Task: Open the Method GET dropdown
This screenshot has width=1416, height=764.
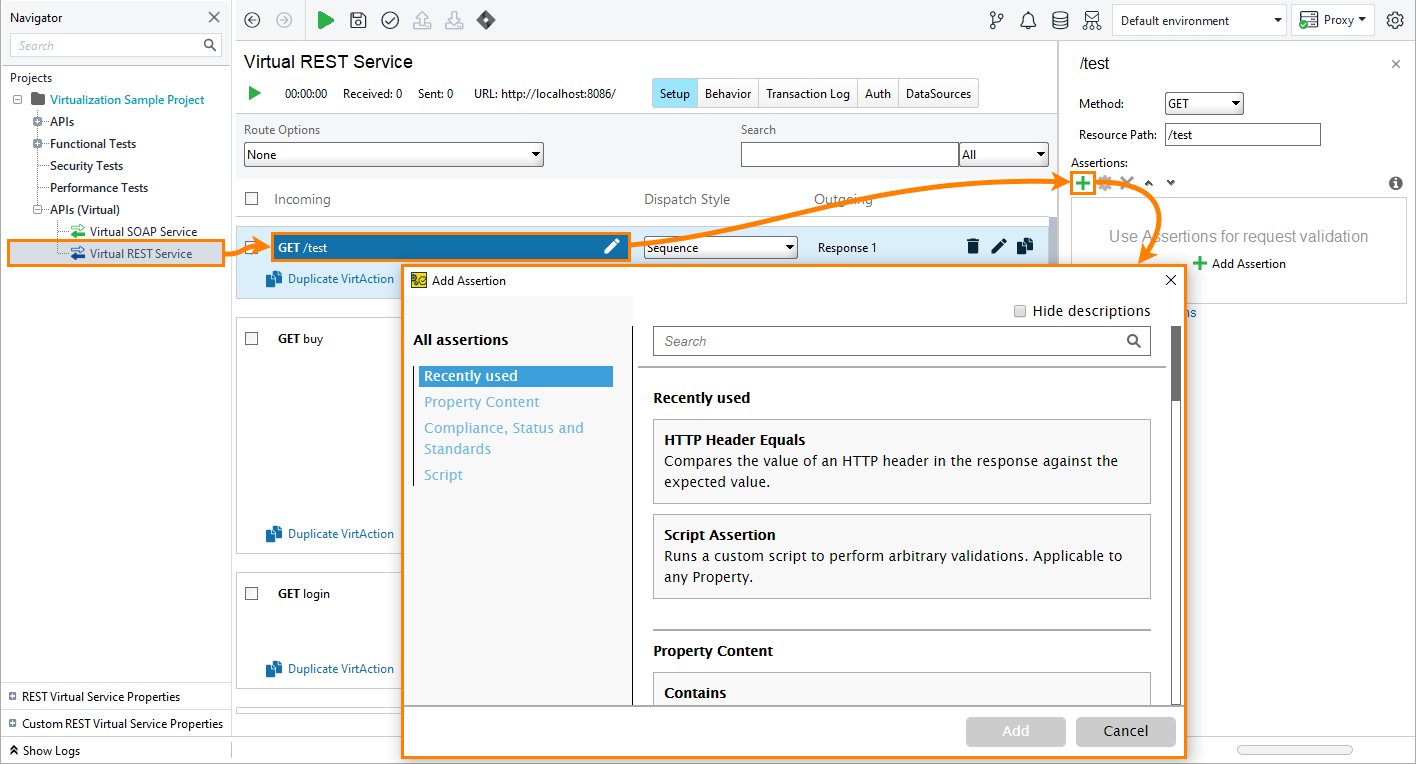Action: (x=1203, y=103)
